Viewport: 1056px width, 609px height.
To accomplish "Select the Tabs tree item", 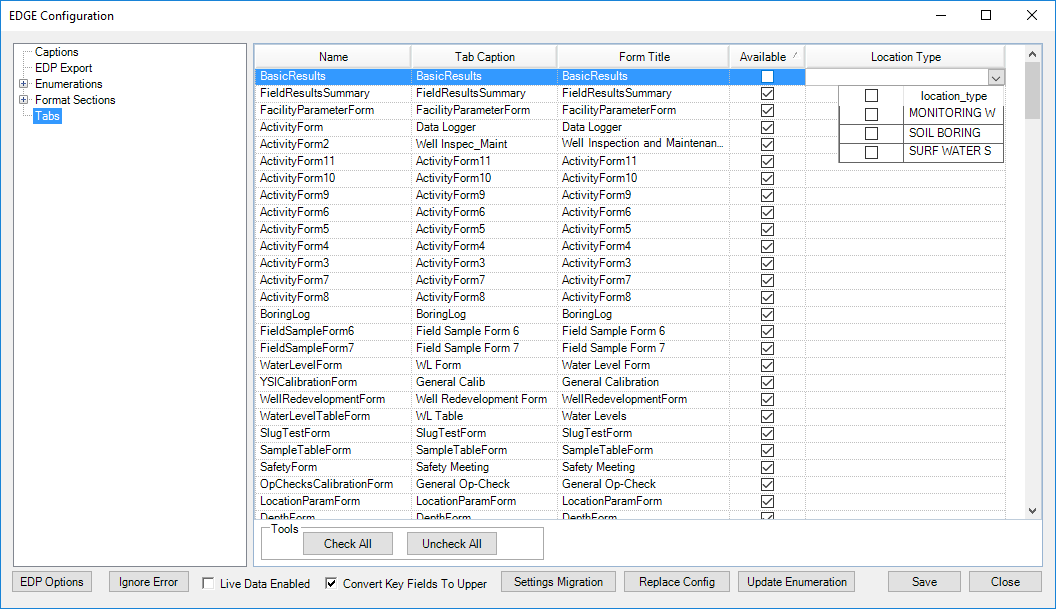I will [47, 116].
